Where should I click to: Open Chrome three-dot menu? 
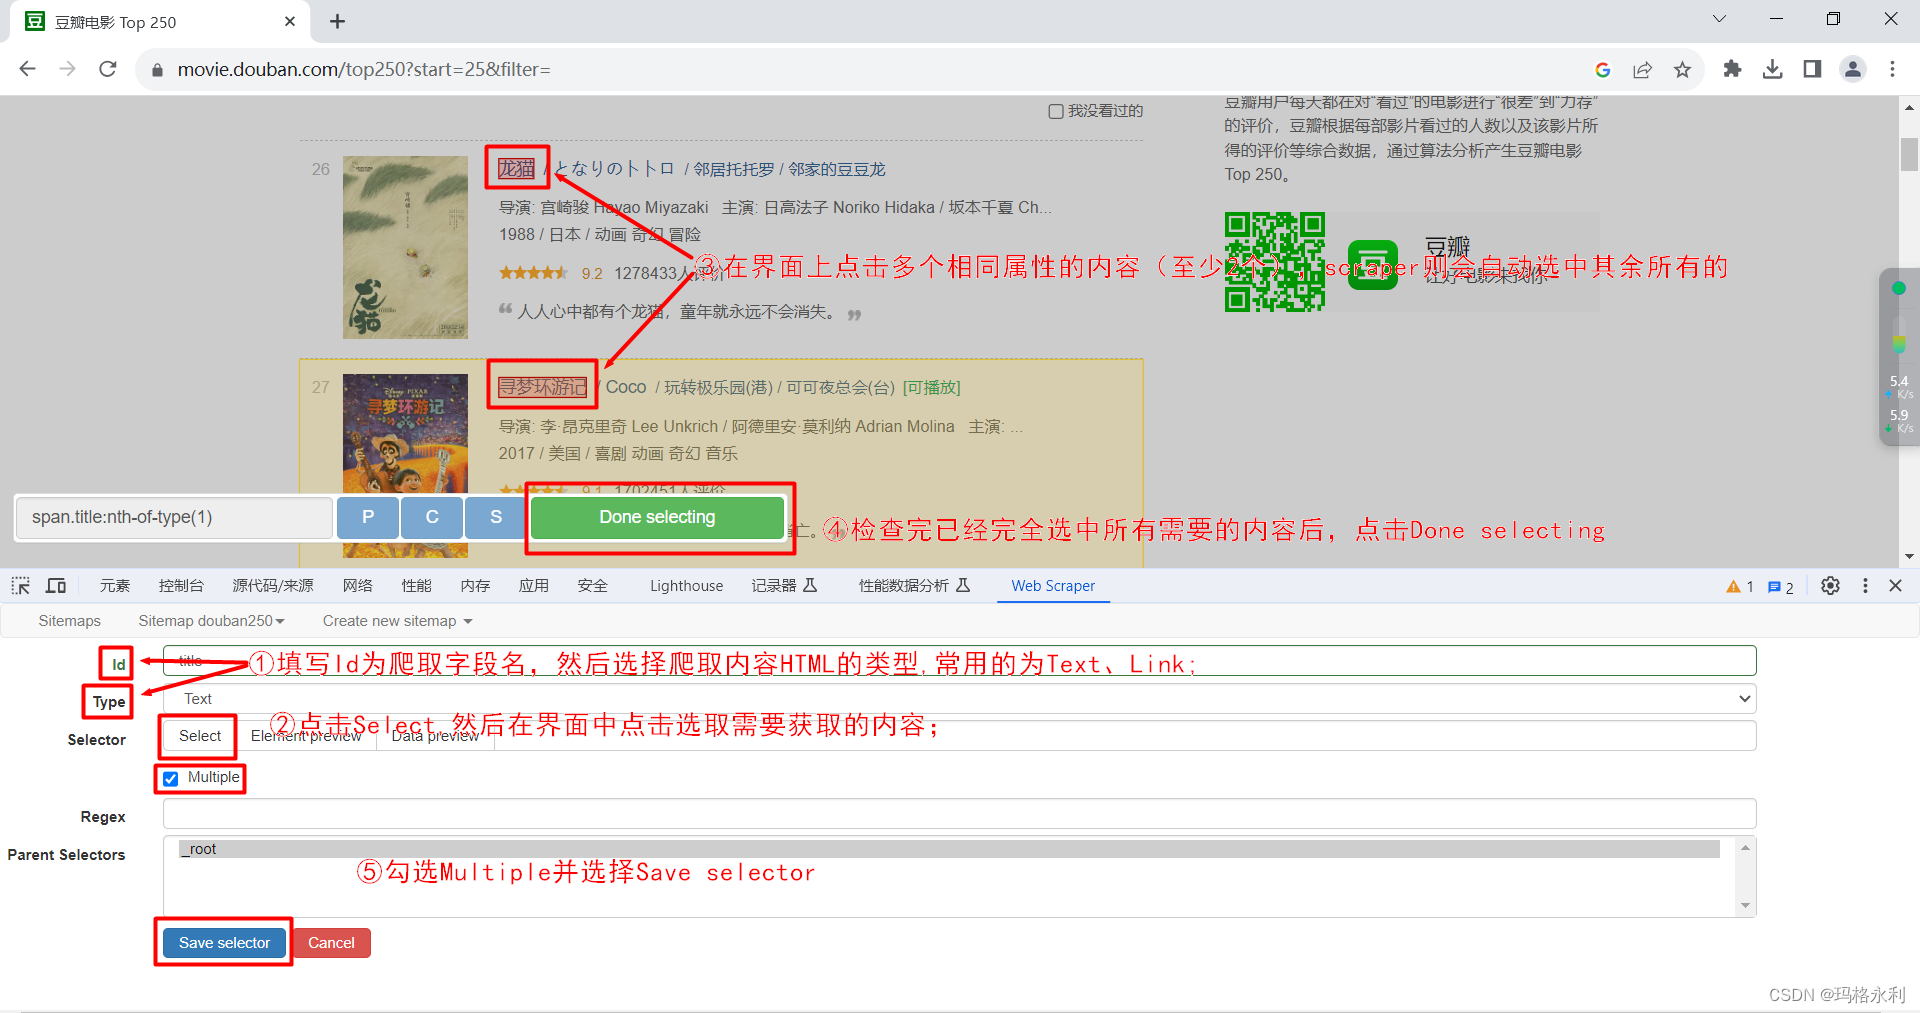click(x=1892, y=69)
